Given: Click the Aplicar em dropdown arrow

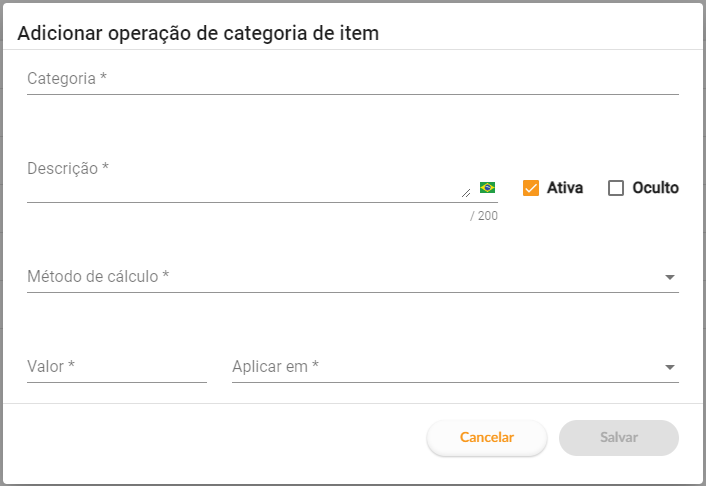Looking at the screenshot, I should [x=670, y=368].
